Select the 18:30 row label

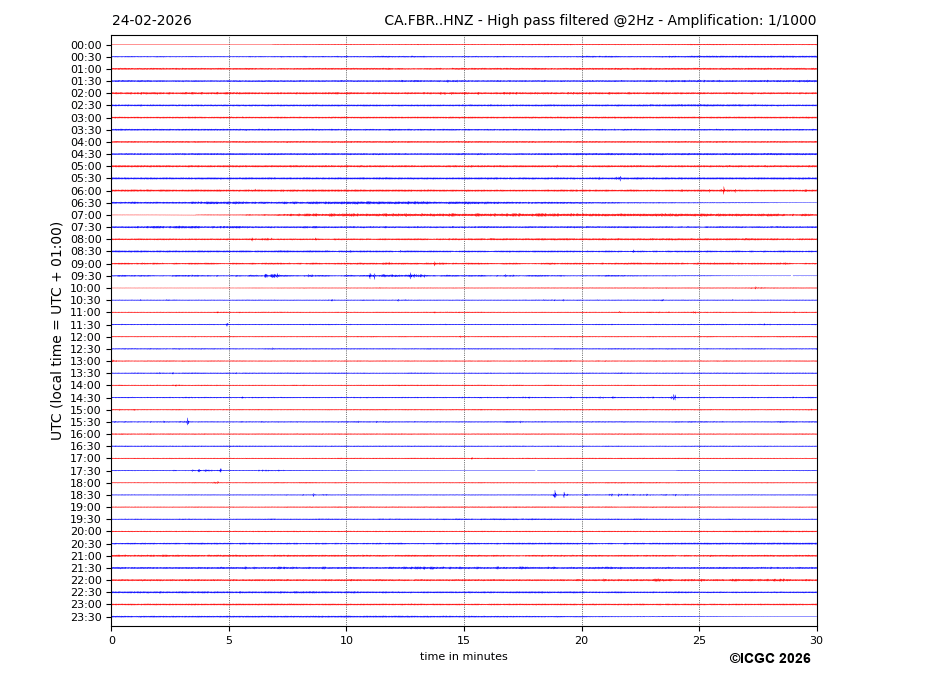coord(85,495)
